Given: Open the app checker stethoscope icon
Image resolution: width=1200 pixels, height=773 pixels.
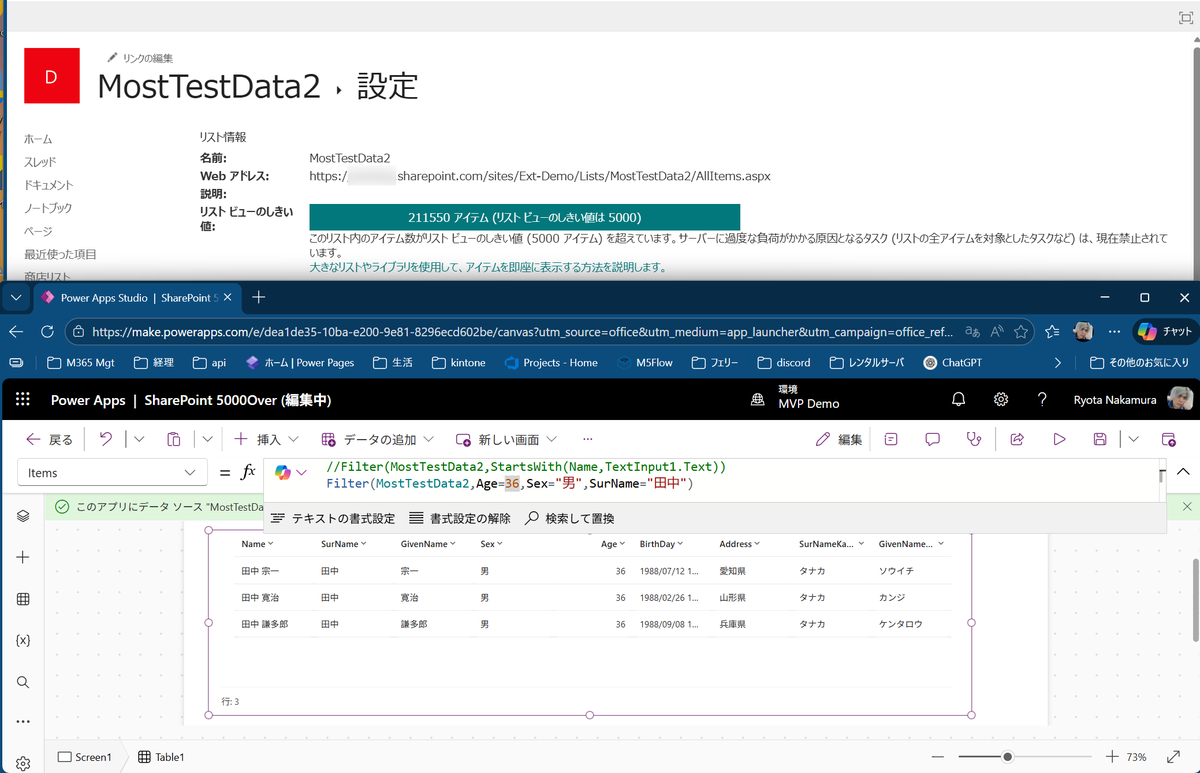Looking at the screenshot, I should (x=974, y=439).
